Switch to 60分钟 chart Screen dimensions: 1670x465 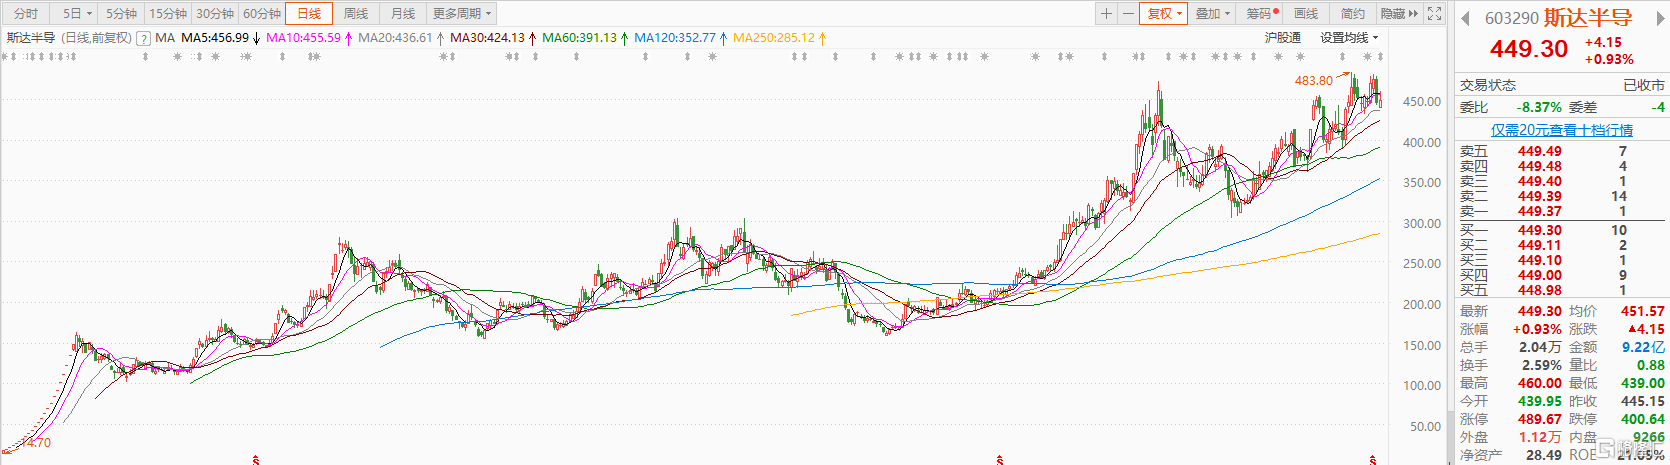tap(262, 14)
